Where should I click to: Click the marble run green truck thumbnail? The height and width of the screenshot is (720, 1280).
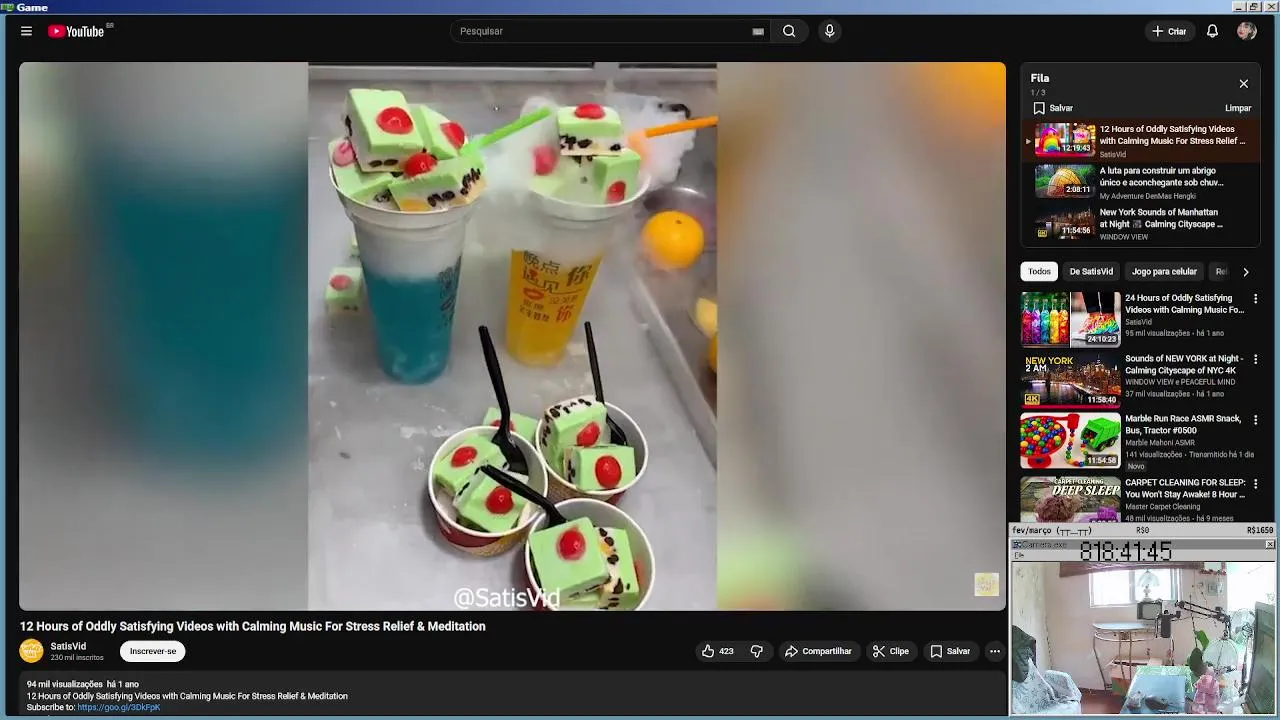point(1070,440)
